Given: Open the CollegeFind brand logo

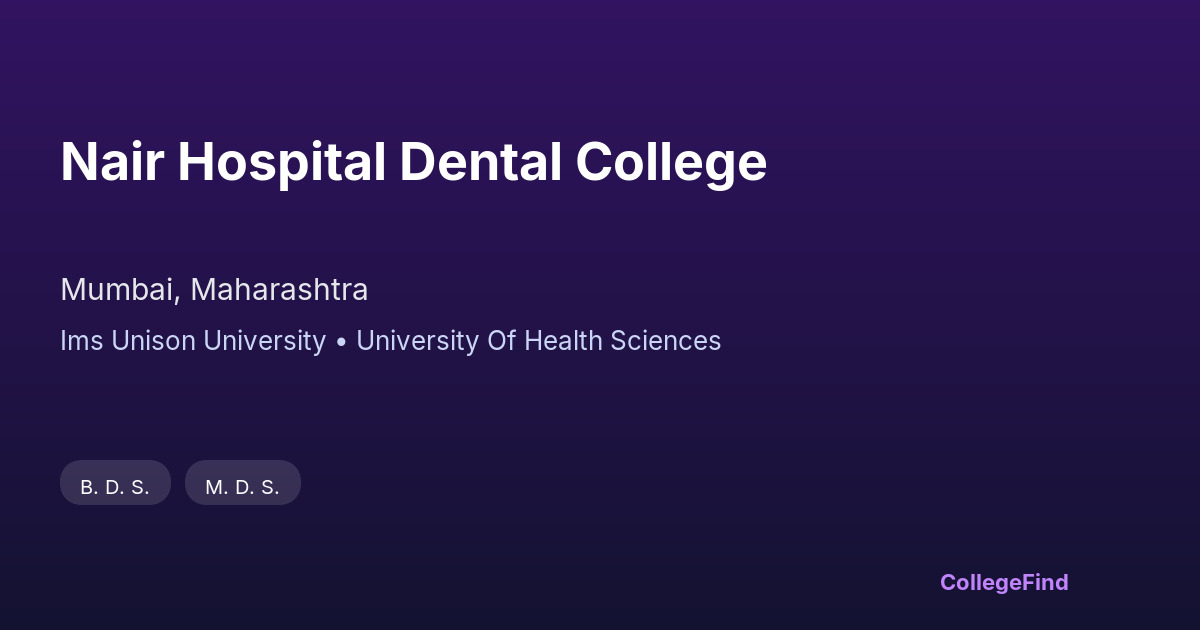Looking at the screenshot, I should 1003,582.
